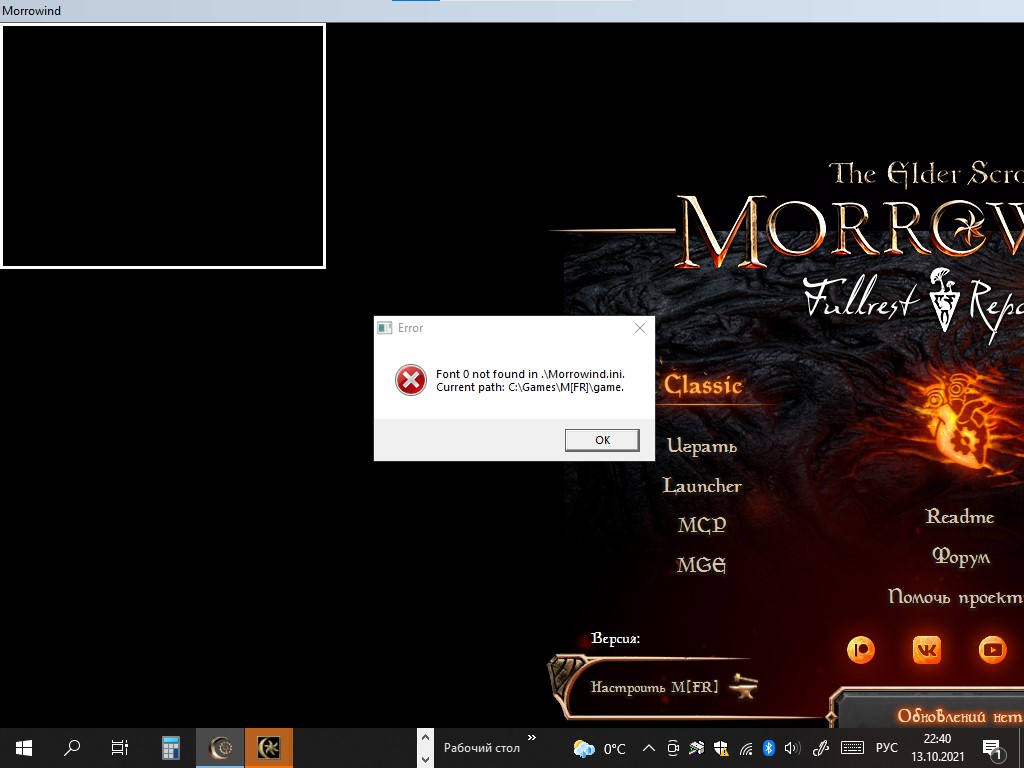Open the Launcher menu entry
The height and width of the screenshot is (768, 1024).
pyautogui.click(x=702, y=486)
